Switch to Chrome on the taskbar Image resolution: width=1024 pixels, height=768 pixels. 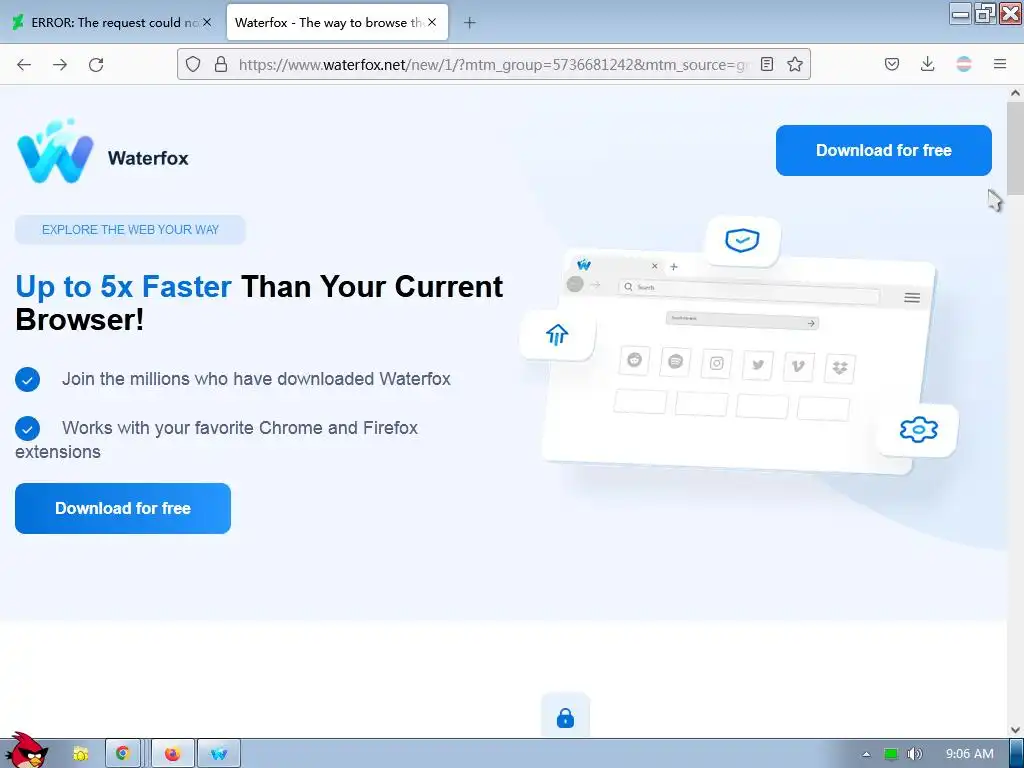[123, 754]
